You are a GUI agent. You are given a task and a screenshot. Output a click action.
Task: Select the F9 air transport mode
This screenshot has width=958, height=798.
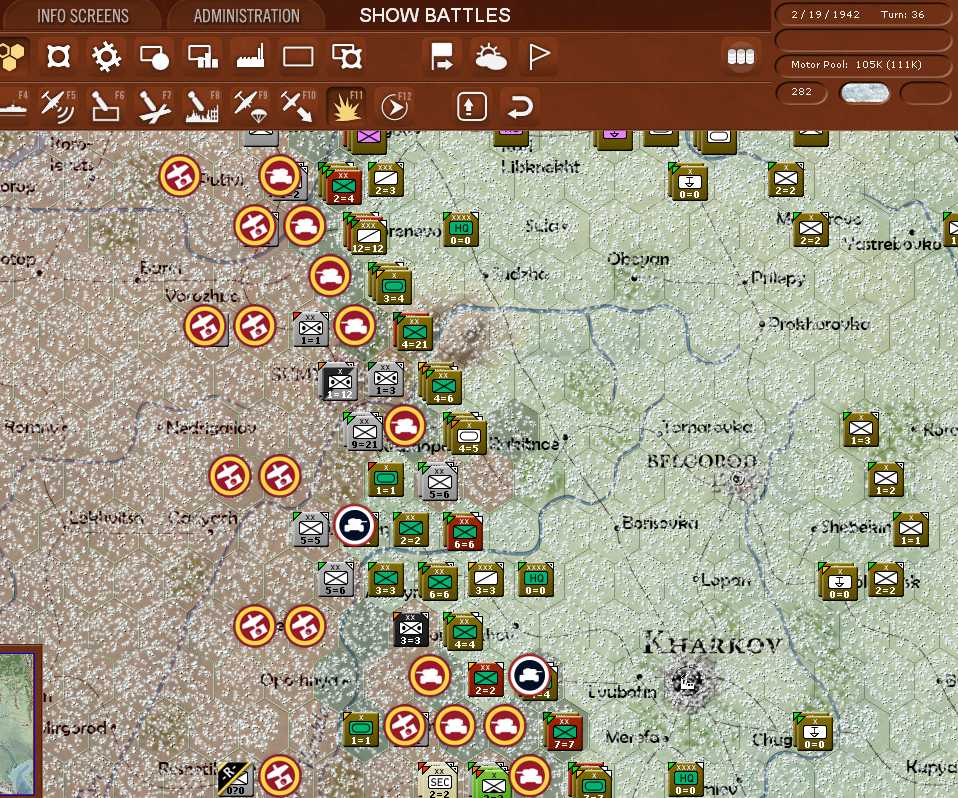(250, 106)
